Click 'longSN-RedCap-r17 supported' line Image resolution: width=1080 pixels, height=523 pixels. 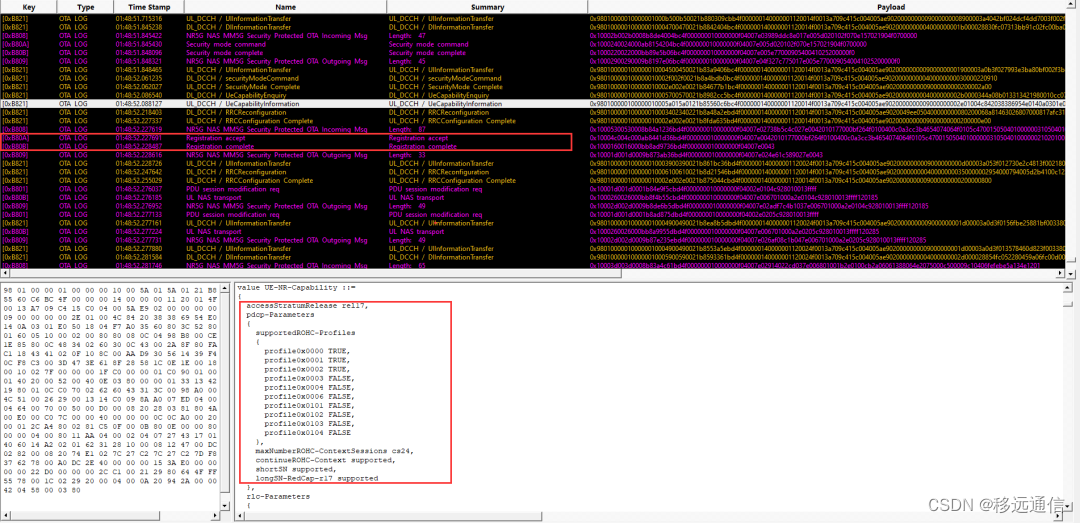317,478
